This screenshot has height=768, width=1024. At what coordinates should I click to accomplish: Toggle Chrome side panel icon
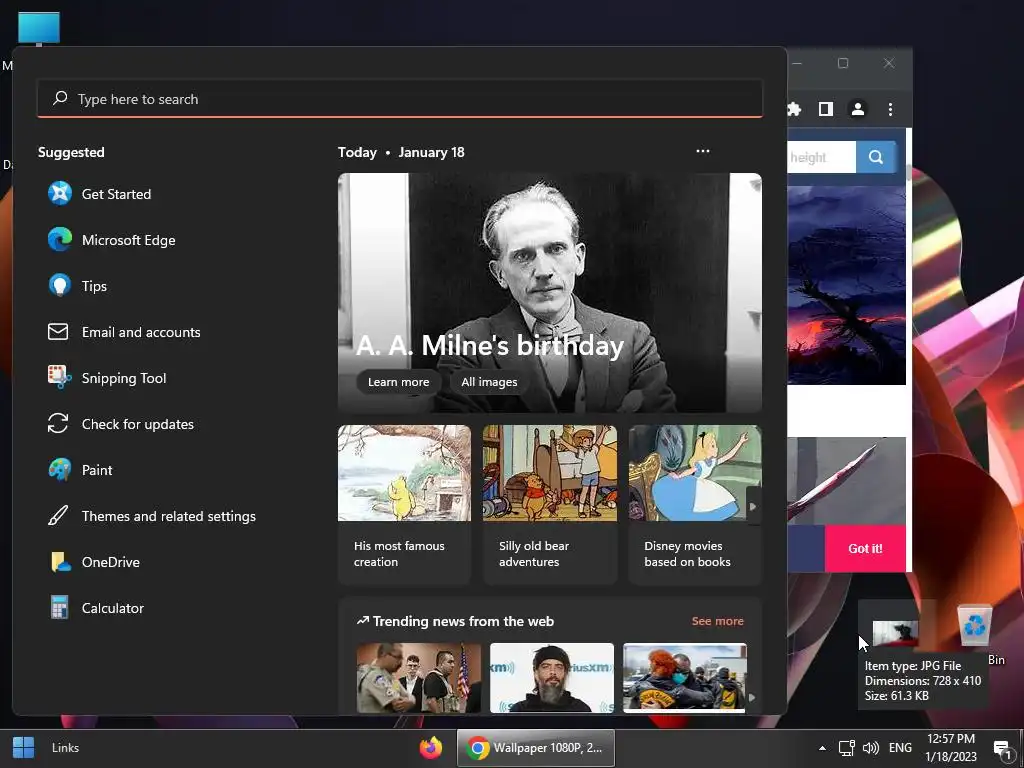tap(826, 109)
